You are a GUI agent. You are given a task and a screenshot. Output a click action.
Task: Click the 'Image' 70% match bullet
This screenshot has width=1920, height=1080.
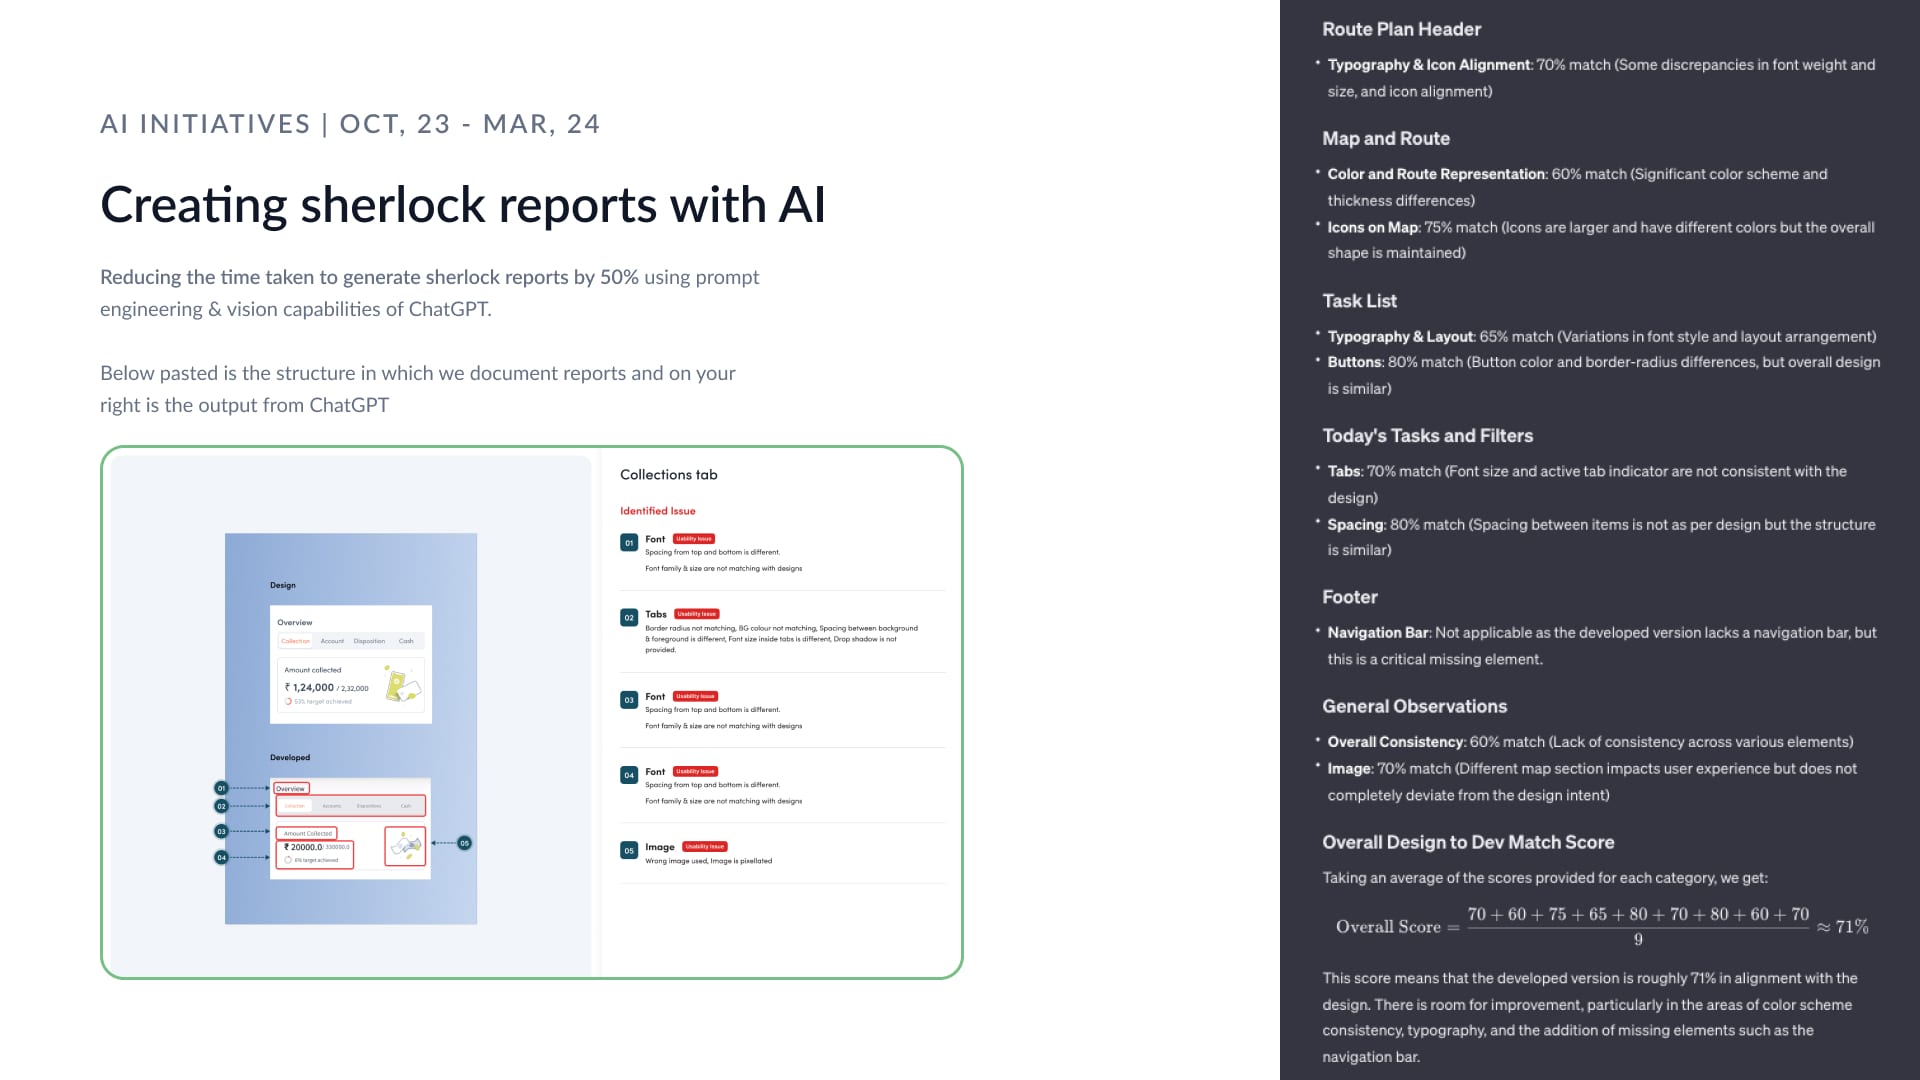1592,782
